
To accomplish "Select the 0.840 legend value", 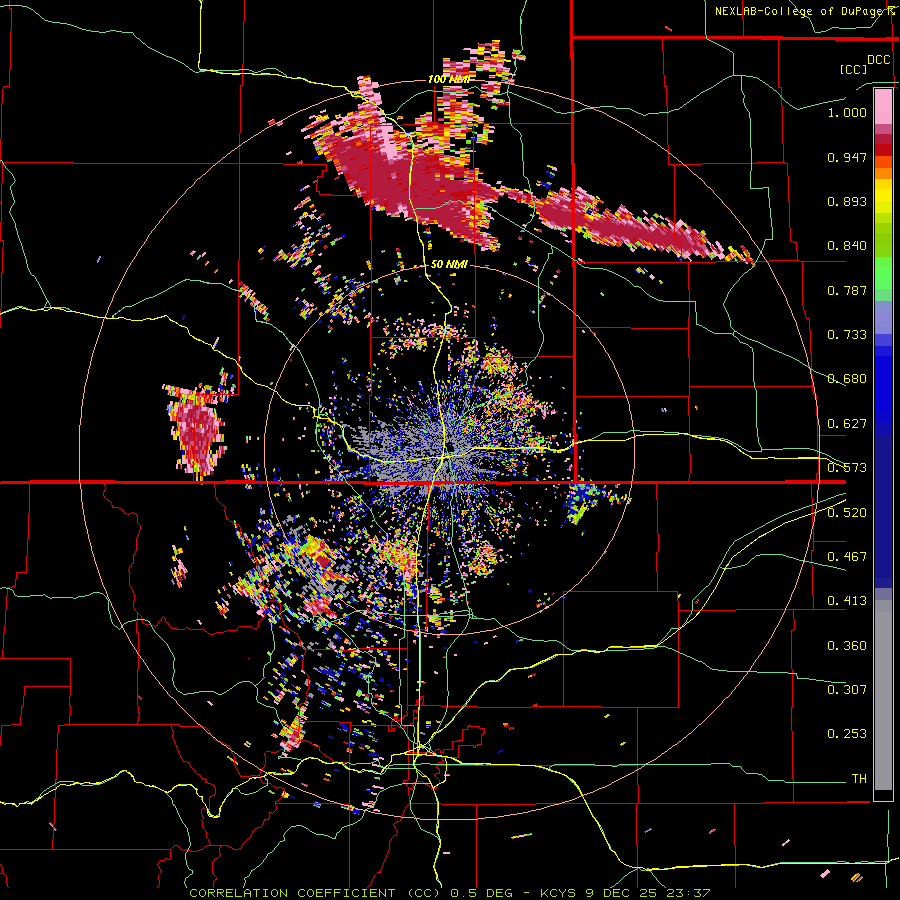I will point(847,246).
